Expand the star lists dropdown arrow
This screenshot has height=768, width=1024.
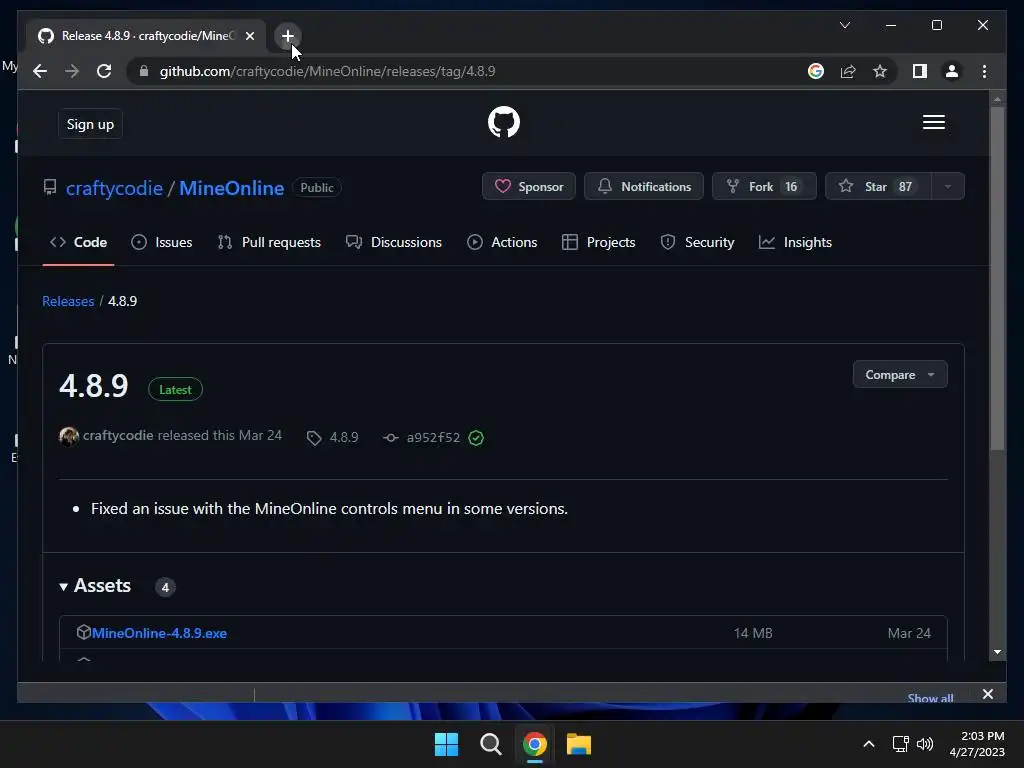click(x=948, y=186)
